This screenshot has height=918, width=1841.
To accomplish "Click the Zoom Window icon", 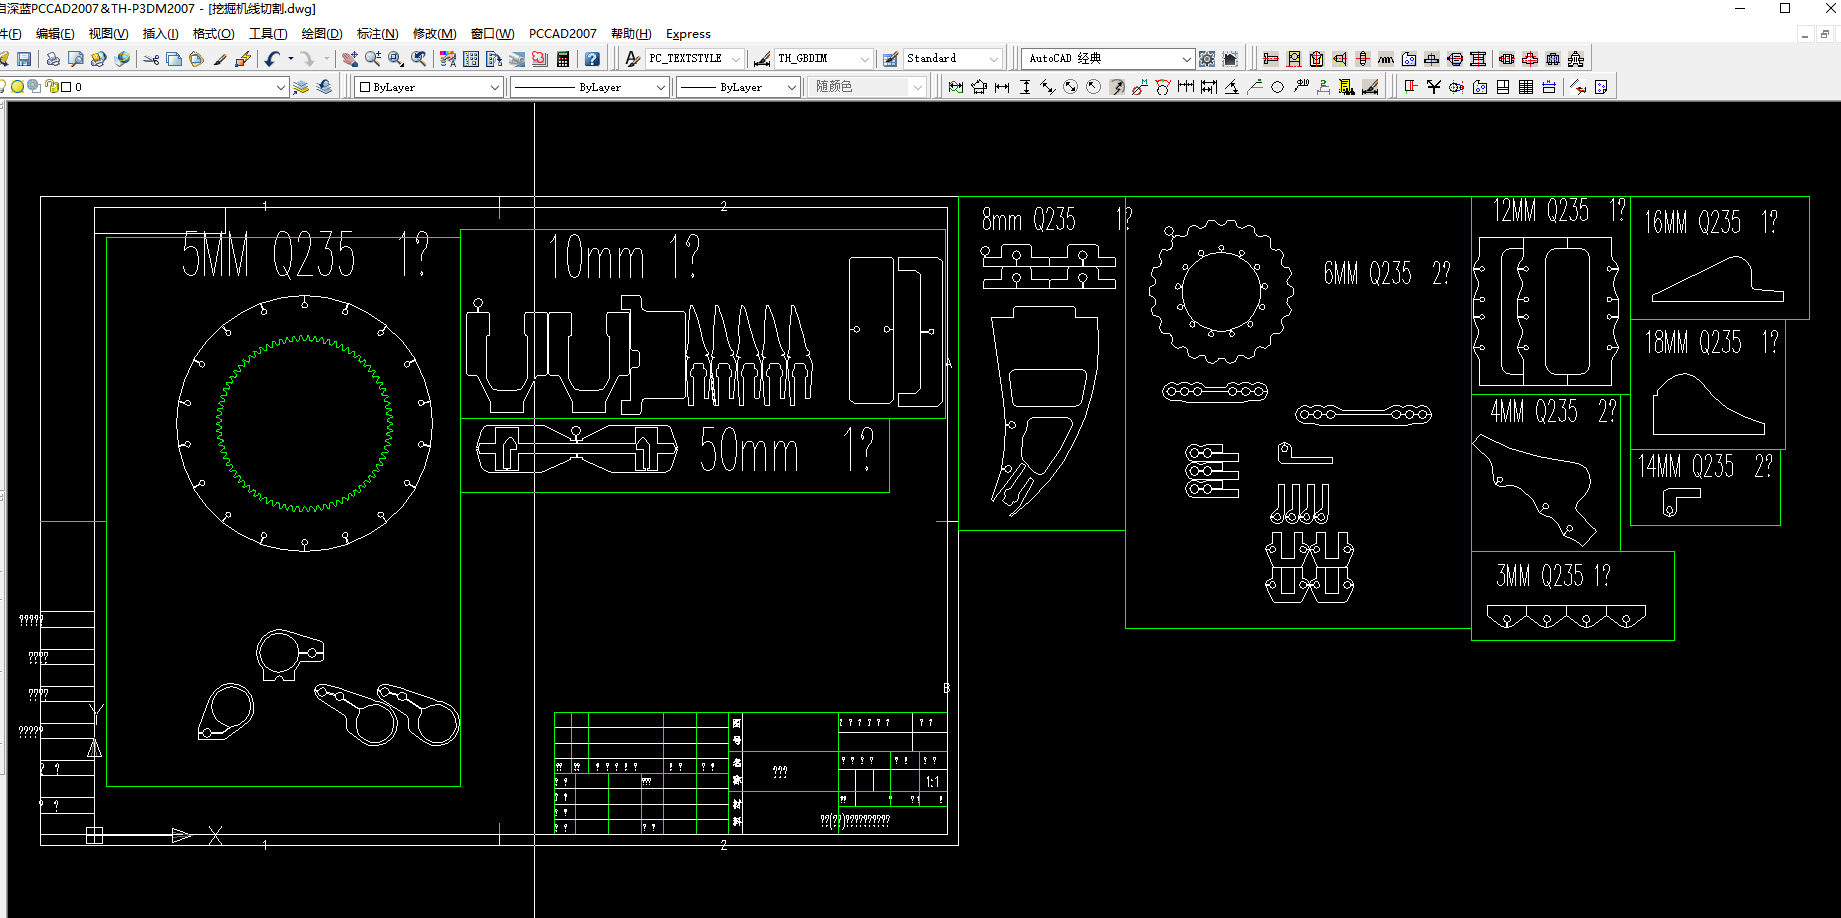I will coord(396,59).
